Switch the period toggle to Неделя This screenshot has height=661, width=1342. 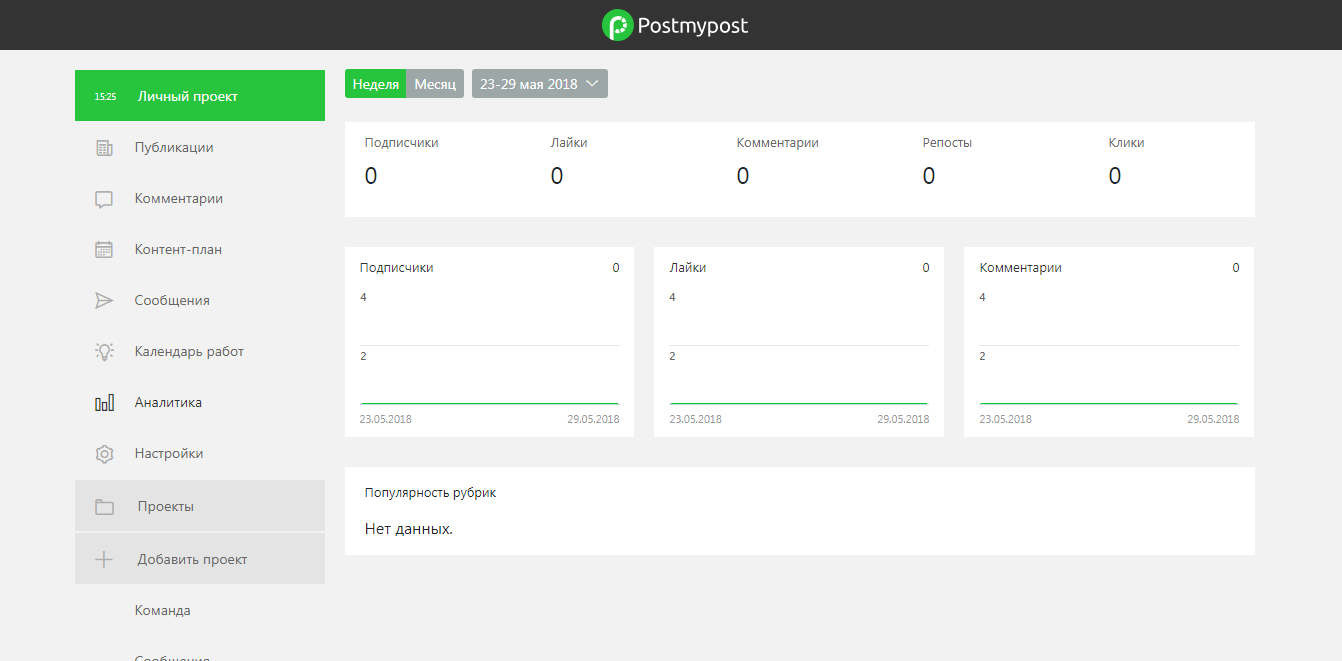coord(376,84)
